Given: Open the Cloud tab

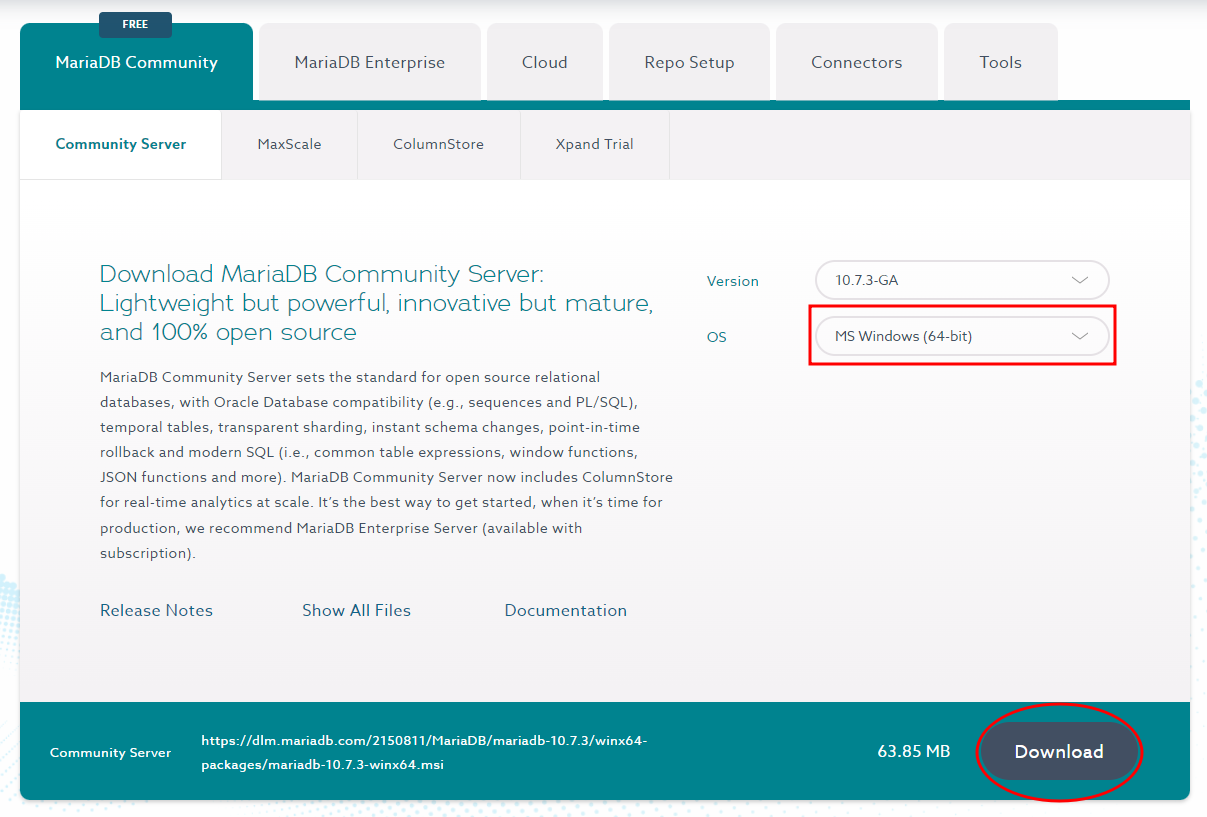Looking at the screenshot, I should point(545,62).
